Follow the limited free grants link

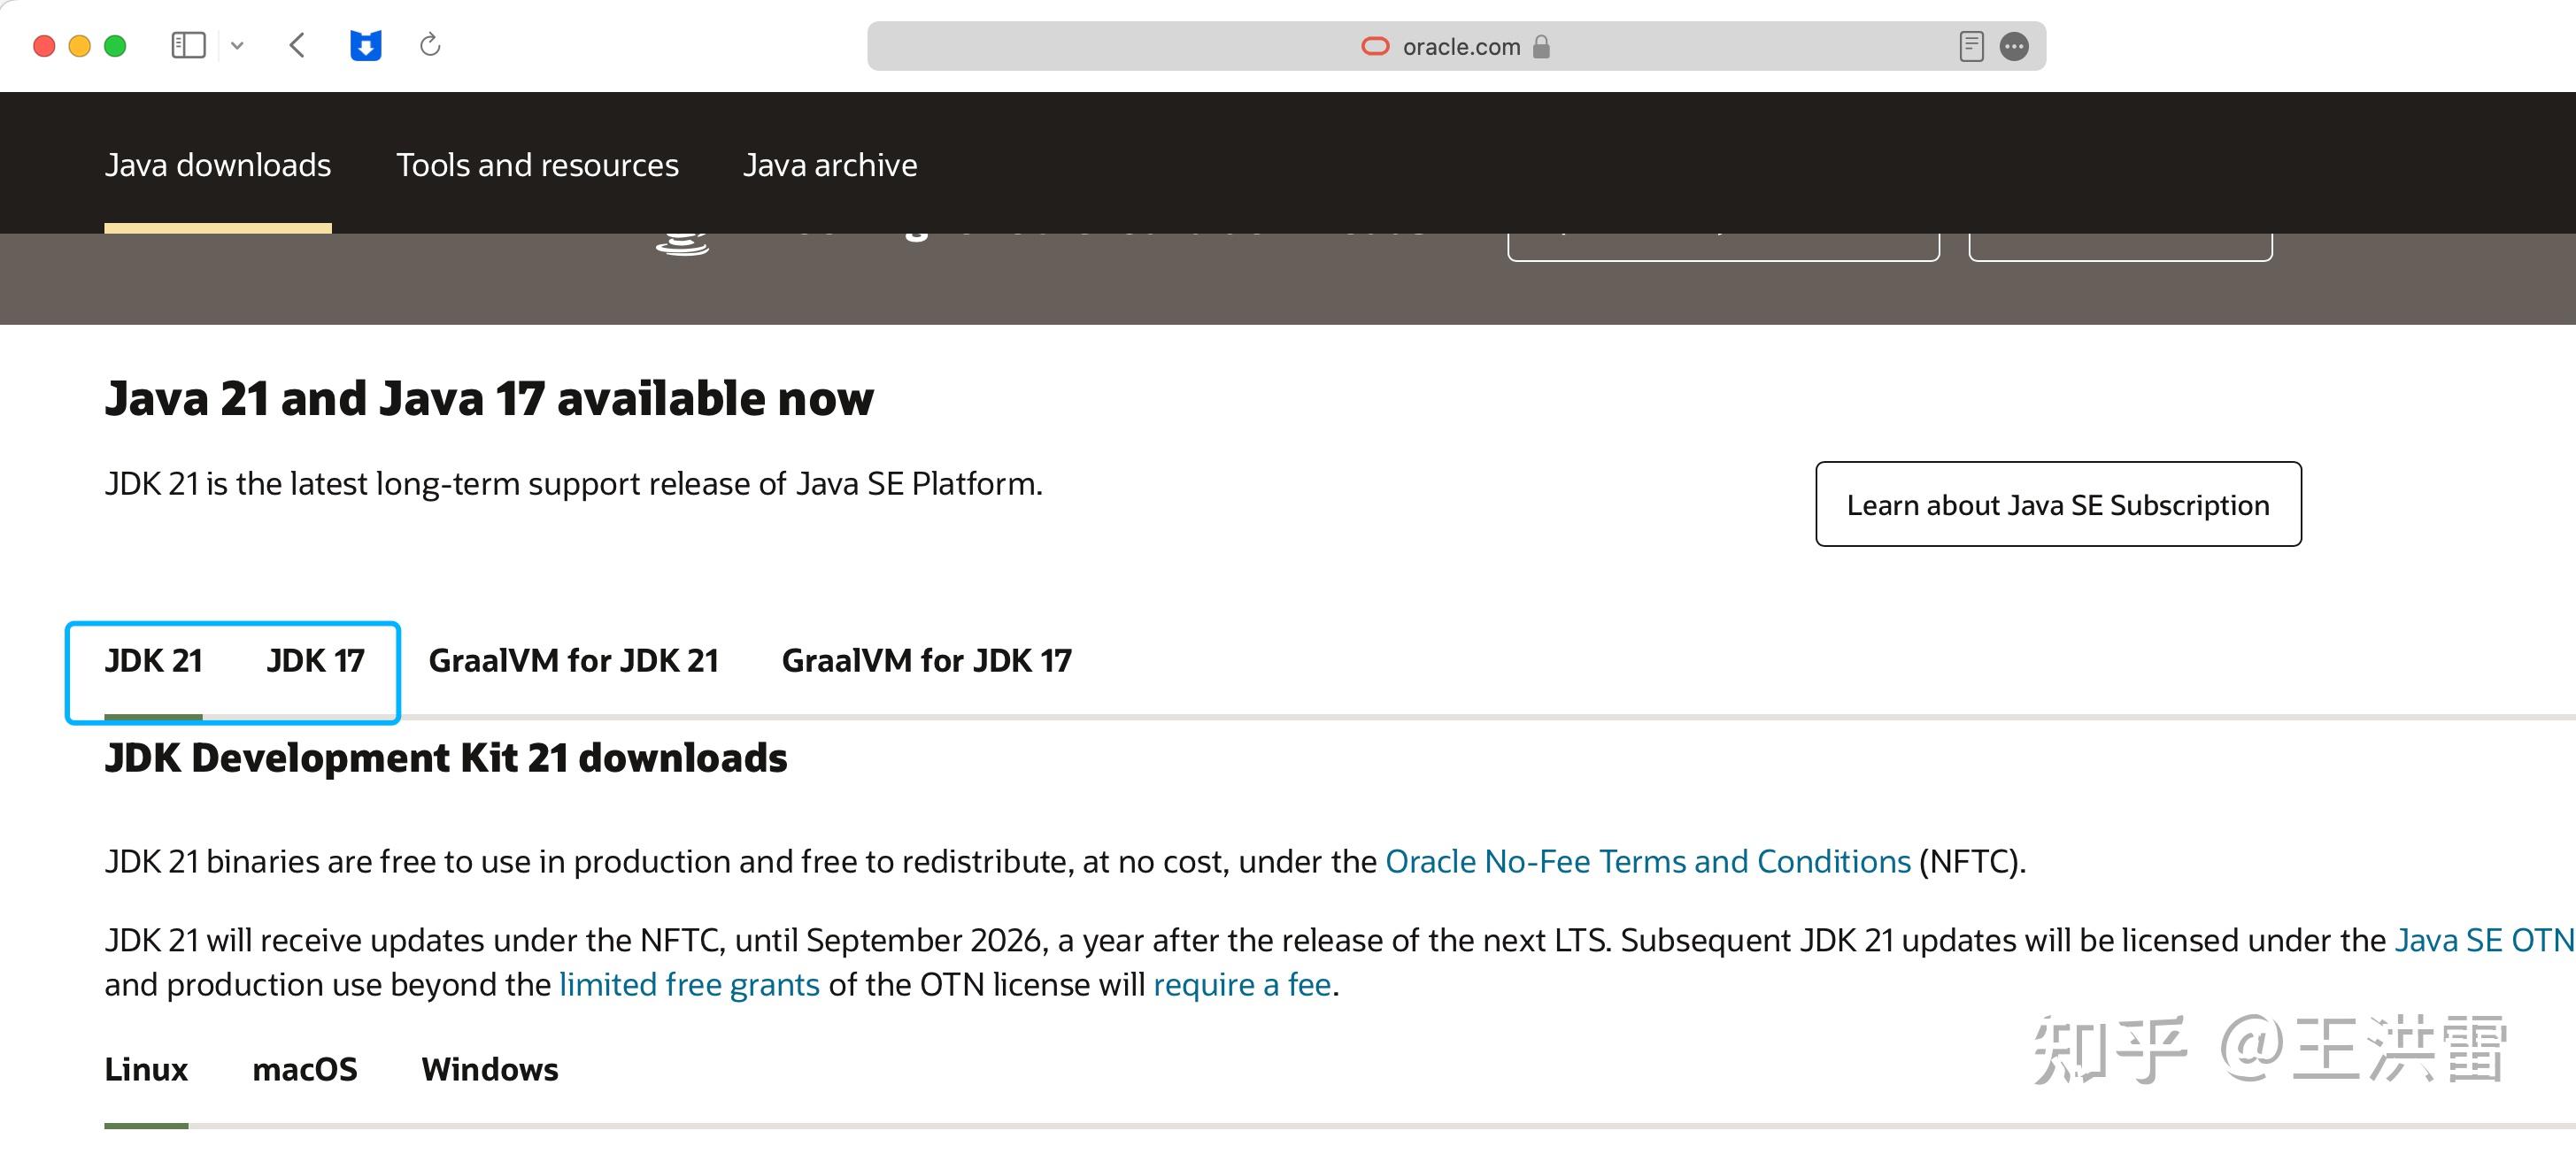[x=689, y=985]
